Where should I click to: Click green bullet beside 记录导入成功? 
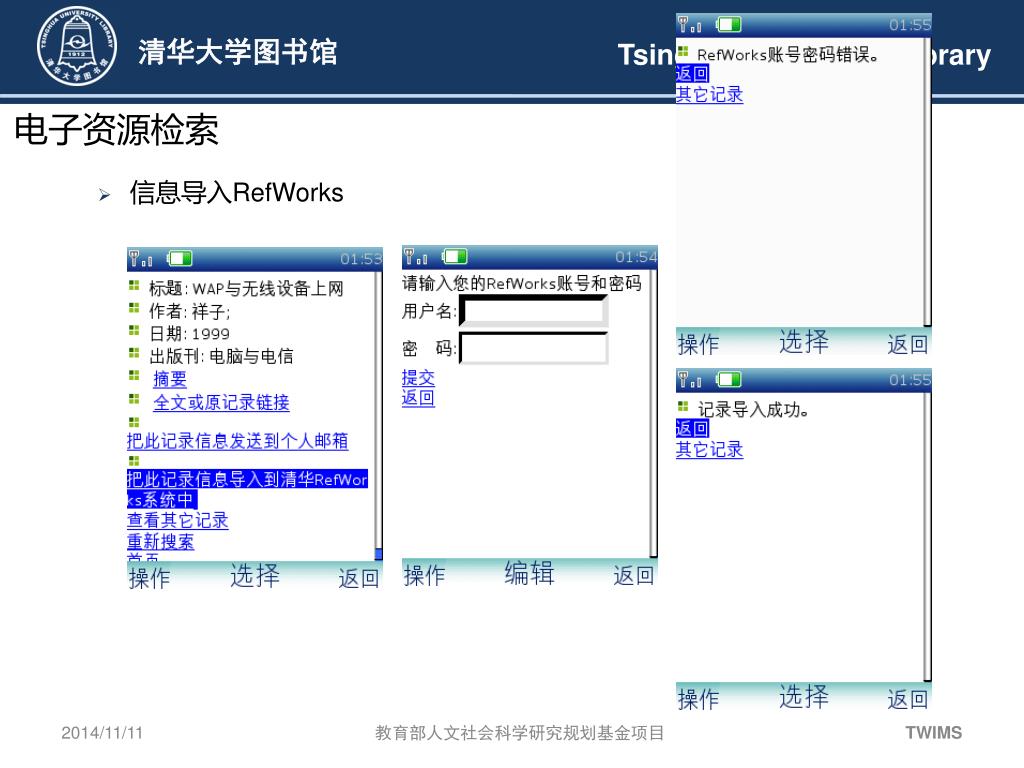pos(683,406)
